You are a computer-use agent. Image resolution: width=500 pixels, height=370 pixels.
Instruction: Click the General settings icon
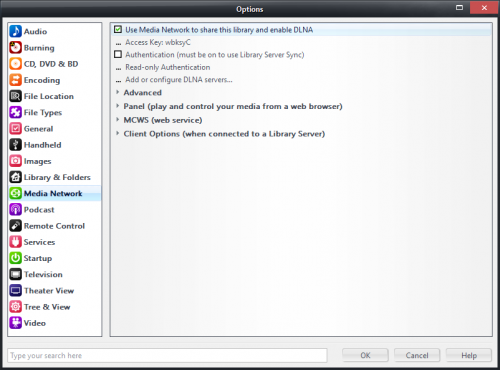[16, 128]
